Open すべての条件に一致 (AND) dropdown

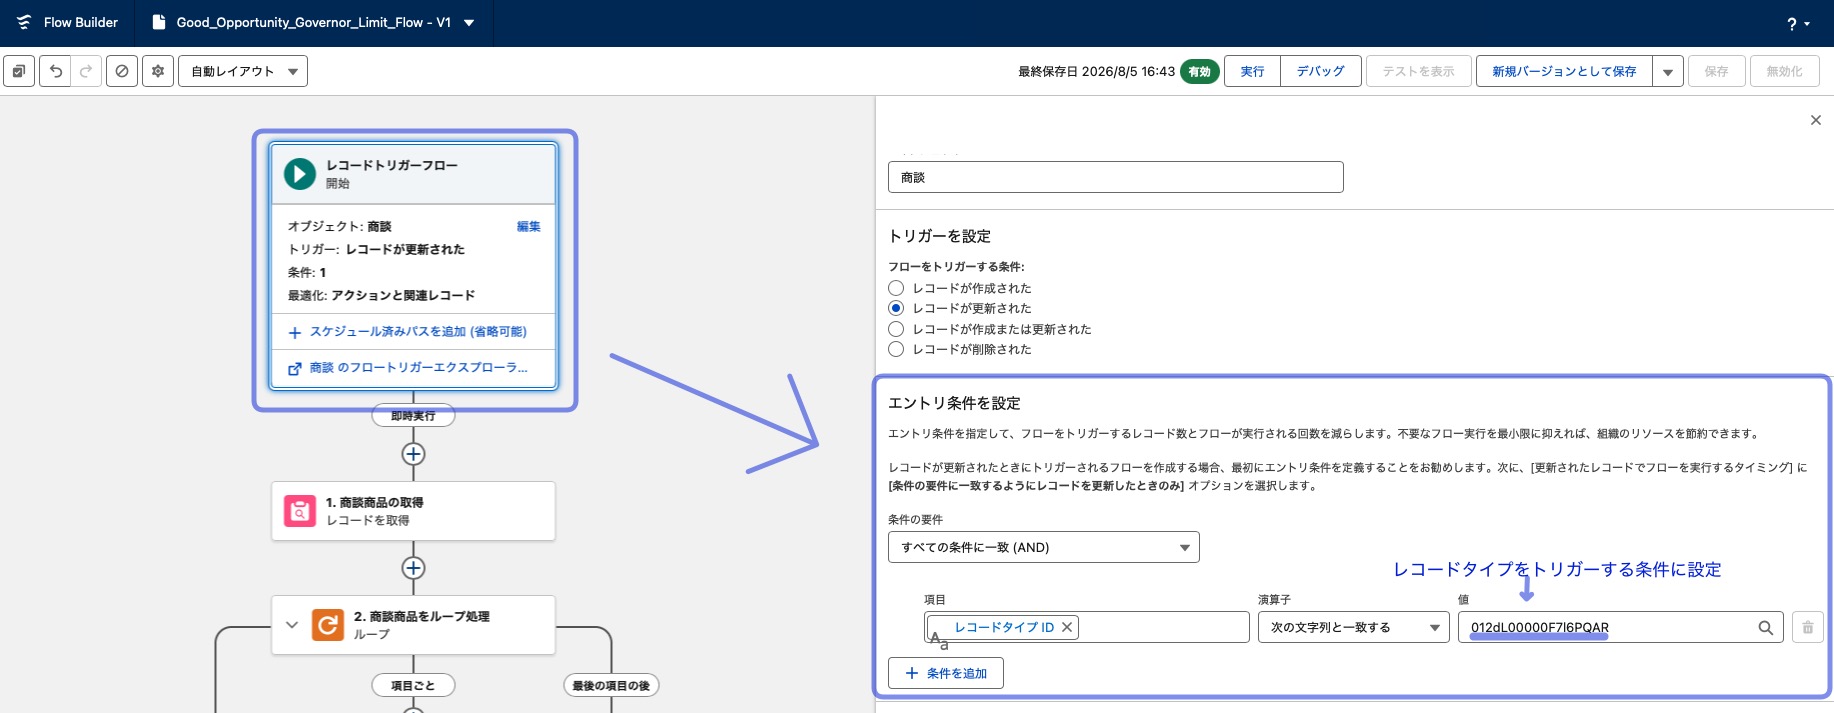click(1043, 547)
